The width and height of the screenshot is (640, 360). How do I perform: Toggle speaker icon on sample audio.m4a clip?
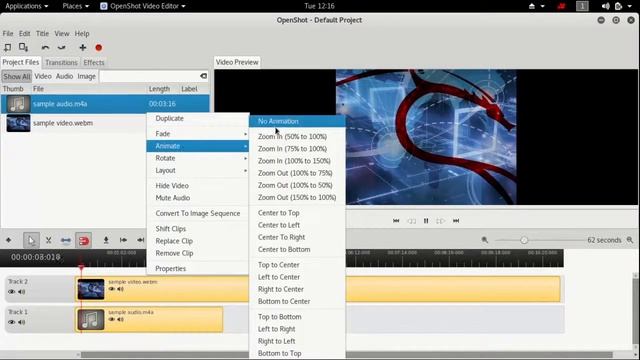[120, 319]
